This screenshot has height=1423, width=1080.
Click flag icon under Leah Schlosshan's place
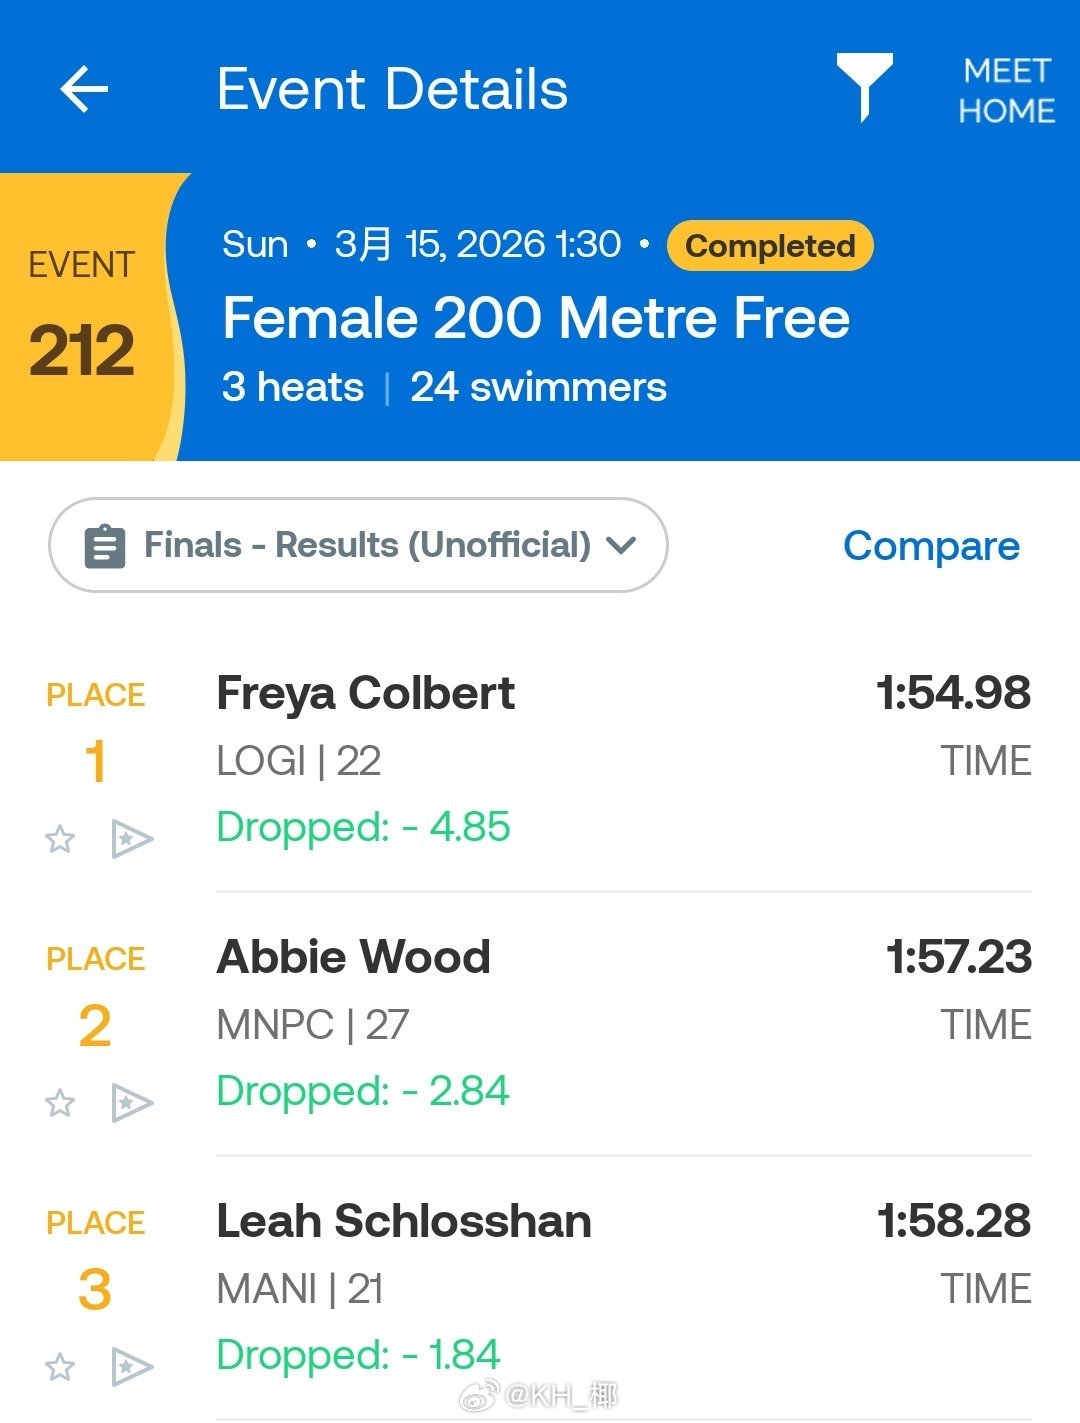pos(131,1366)
